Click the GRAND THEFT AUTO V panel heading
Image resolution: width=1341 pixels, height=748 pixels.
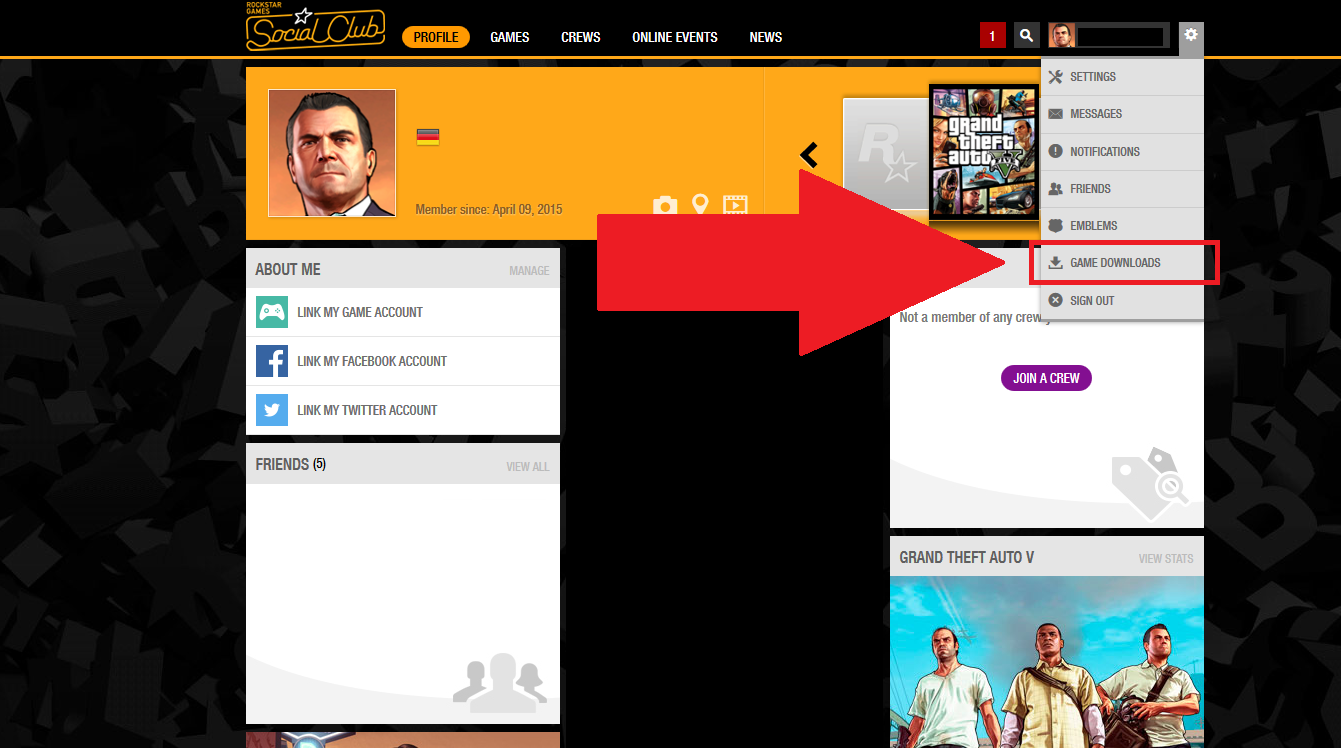967,557
